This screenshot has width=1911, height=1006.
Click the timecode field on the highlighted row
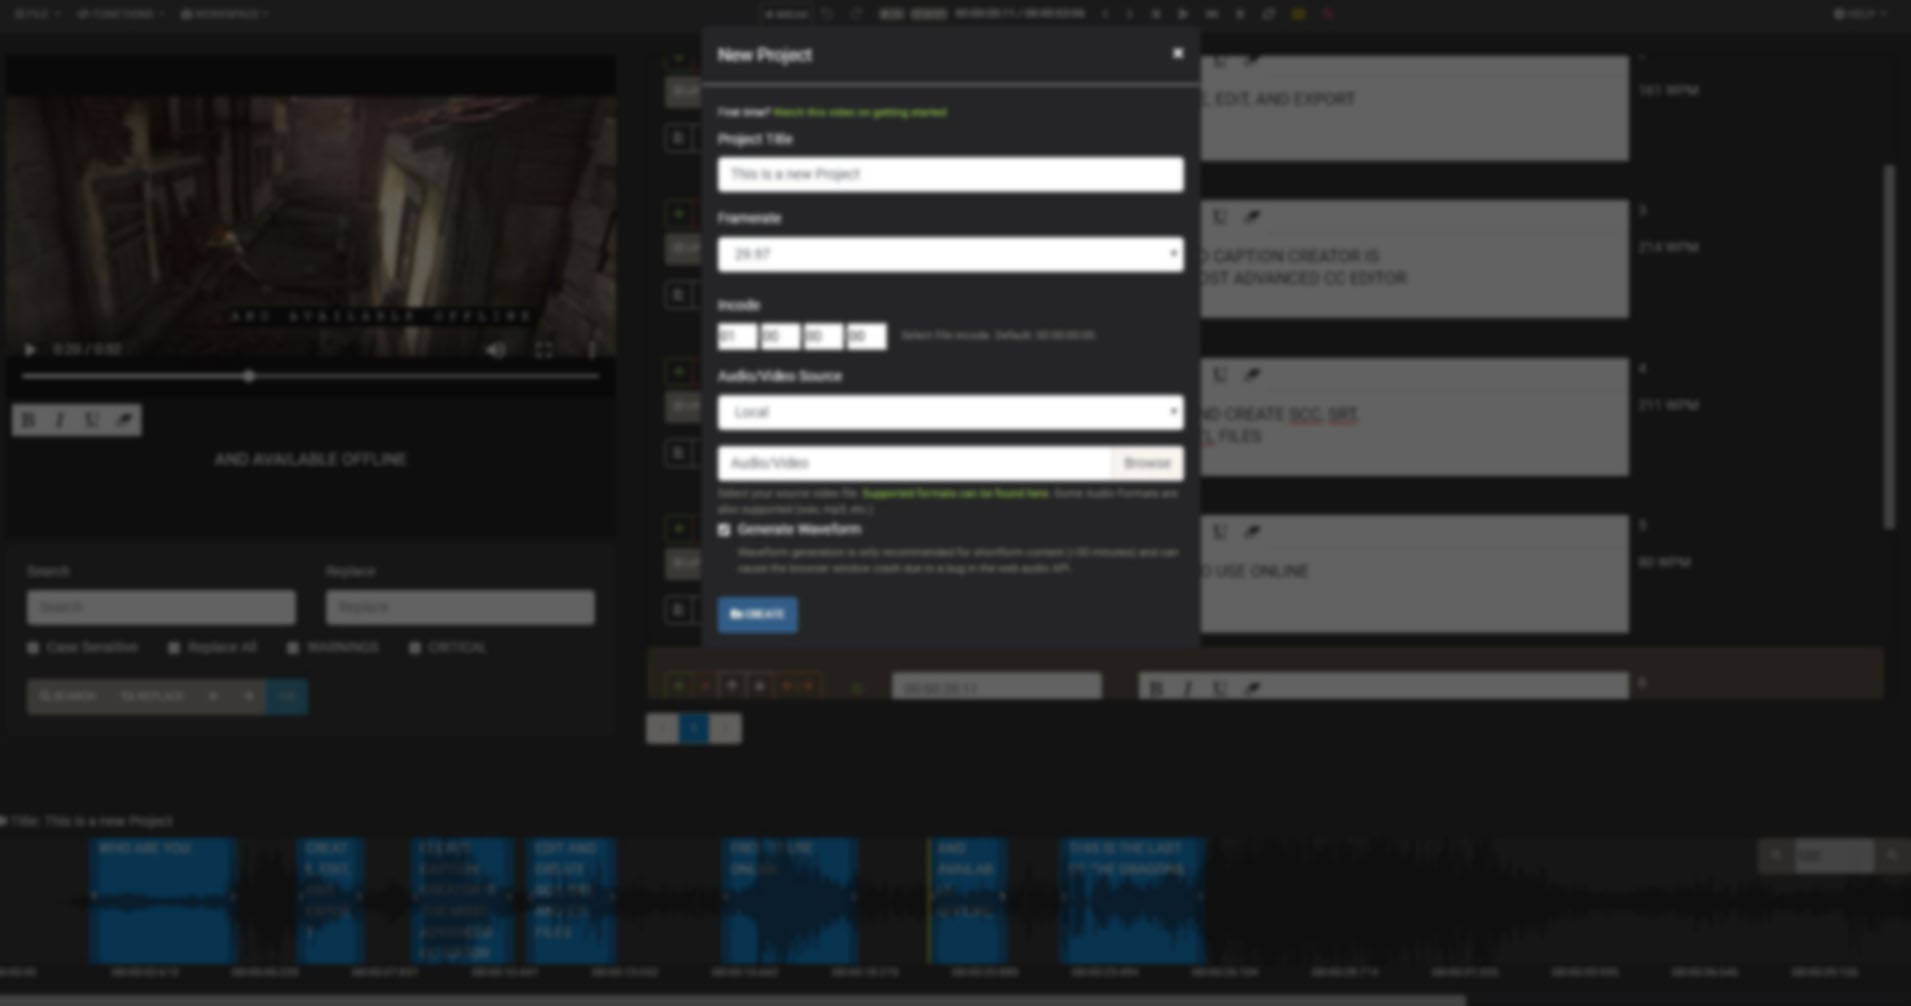click(x=996, y=686)
